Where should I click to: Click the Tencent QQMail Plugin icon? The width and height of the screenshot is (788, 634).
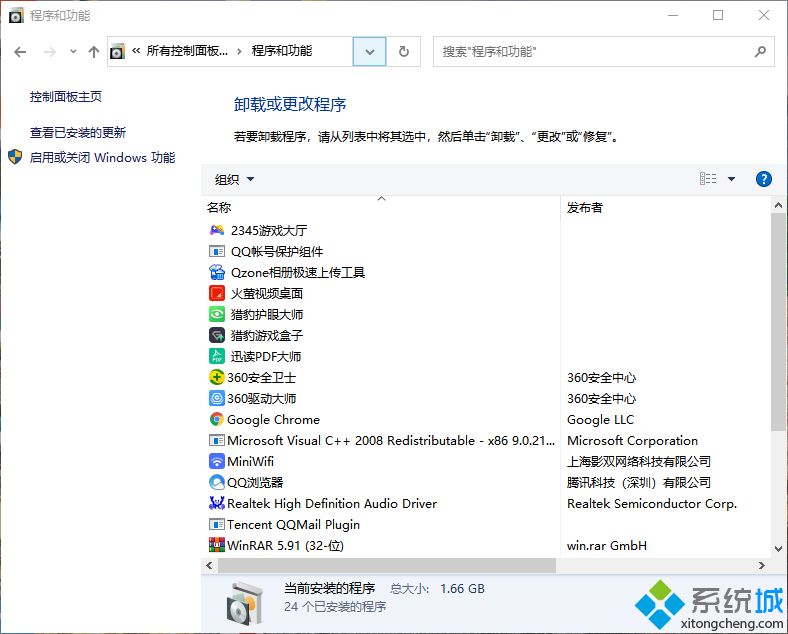pyautogui.click(x=217, y=524)
